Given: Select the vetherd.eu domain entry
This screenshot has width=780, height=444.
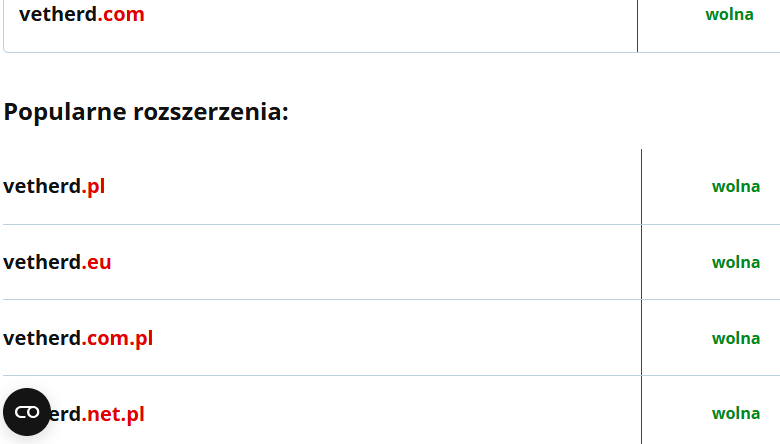Looking at the screenshot, I should coord(57,262).
